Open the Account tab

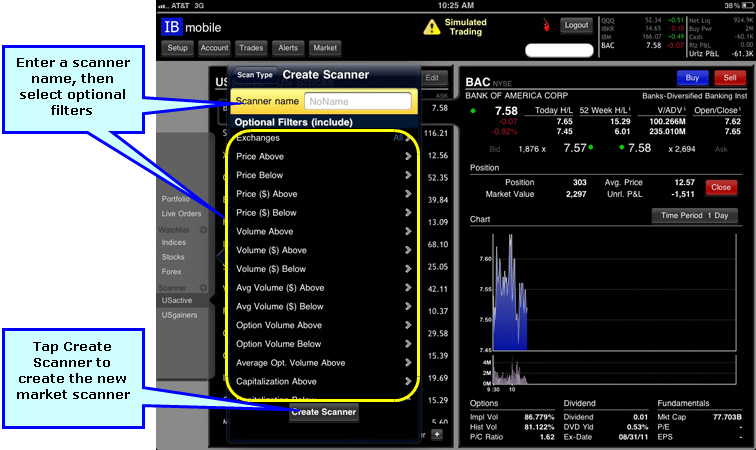215,48
